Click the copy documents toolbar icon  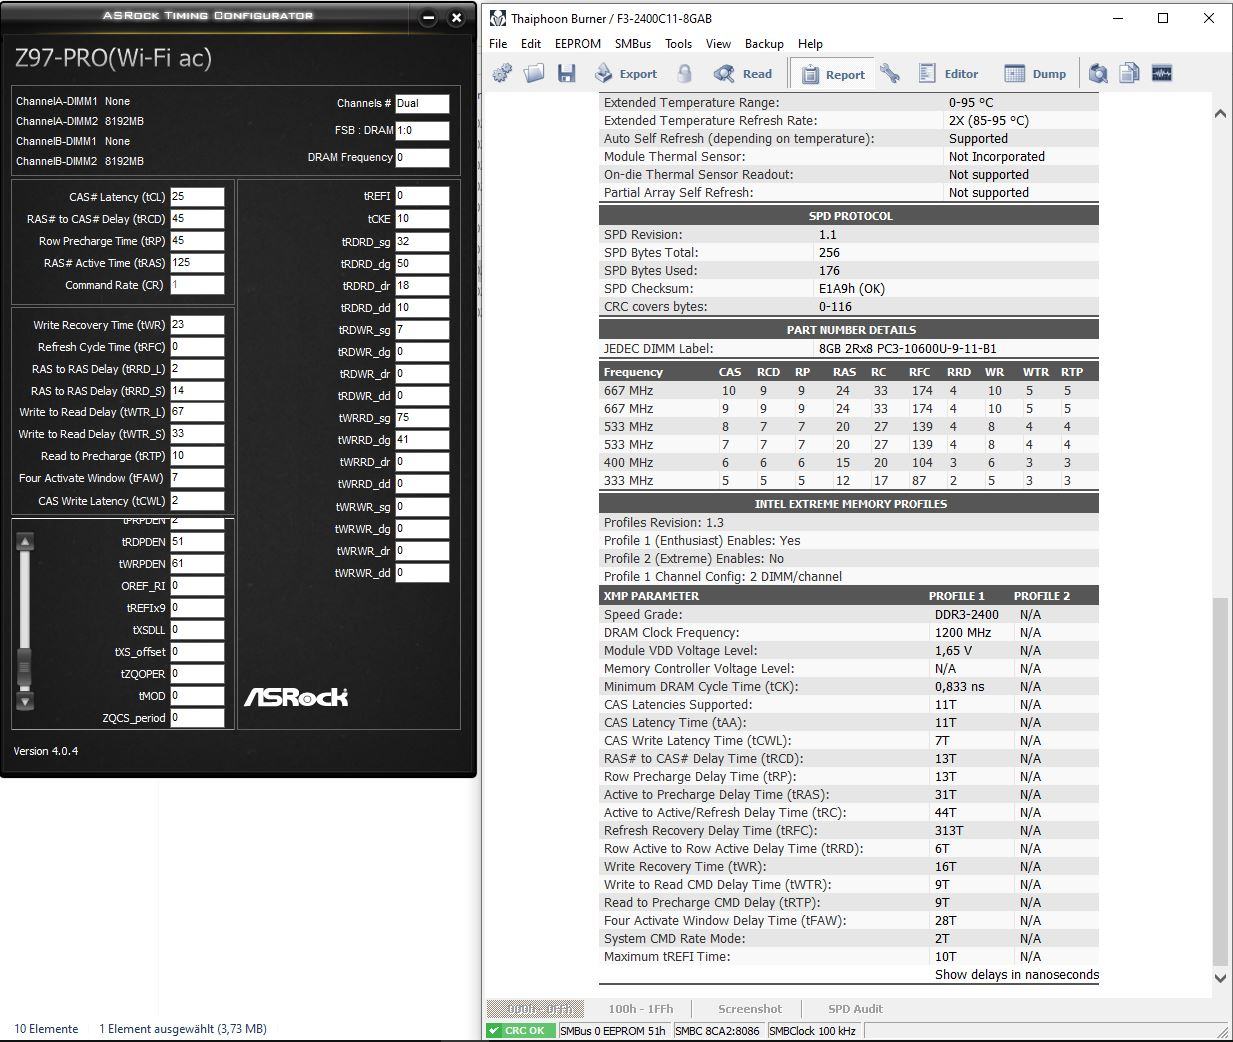(1129, 73)
